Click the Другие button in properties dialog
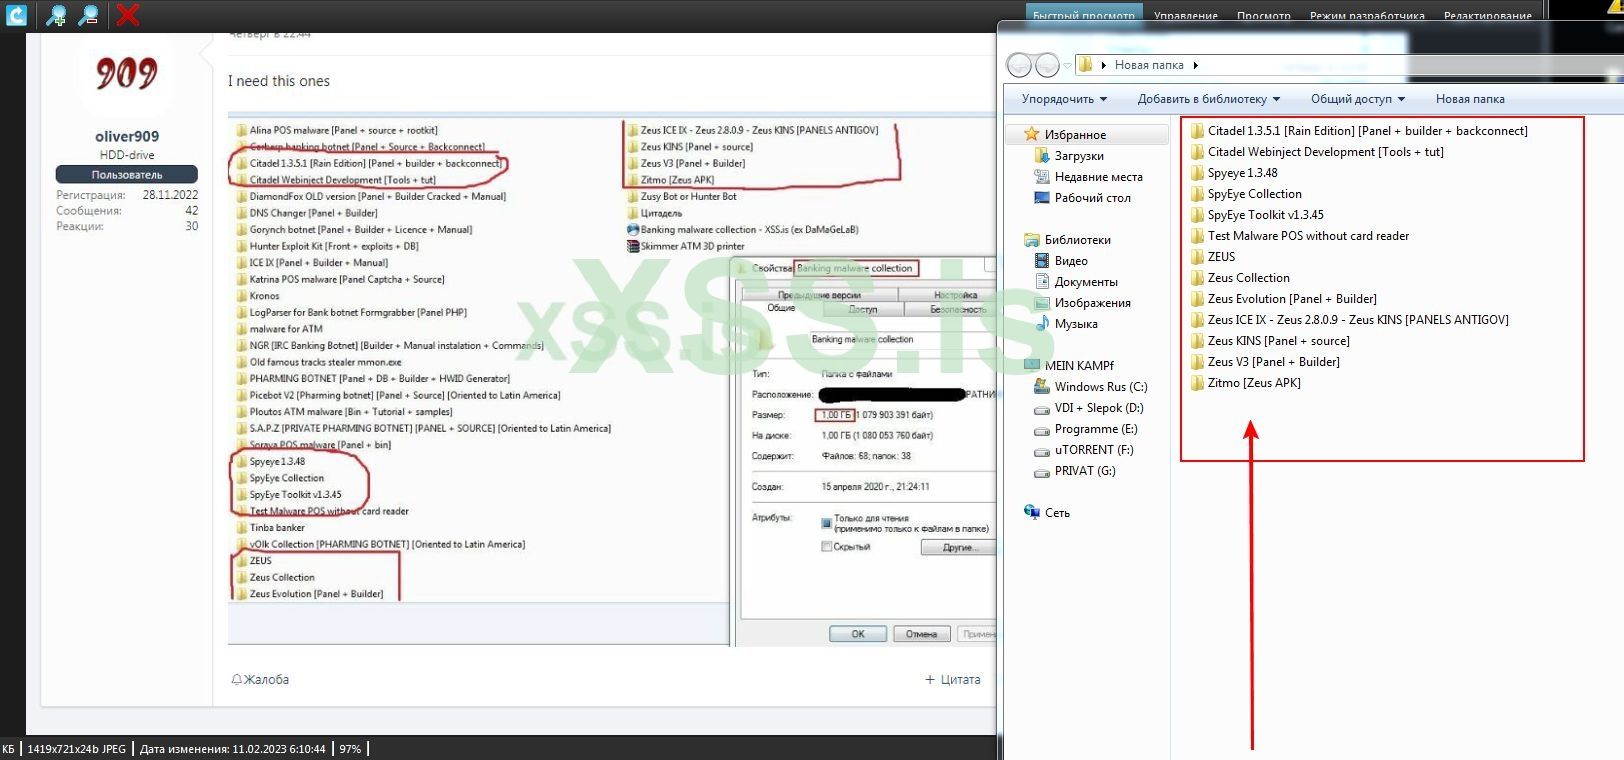Screen dimensions: 1624x760 tap(958, 548)
